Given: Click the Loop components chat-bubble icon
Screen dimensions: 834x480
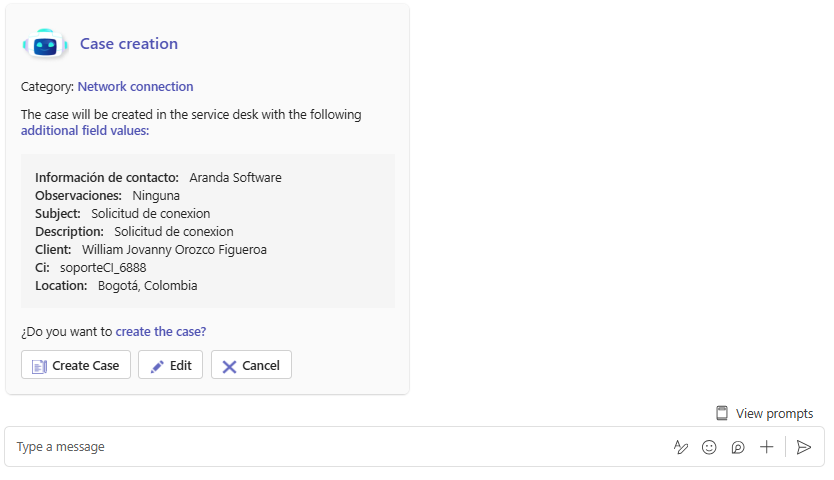Looking at the screenshot, I should click(738, 447).
